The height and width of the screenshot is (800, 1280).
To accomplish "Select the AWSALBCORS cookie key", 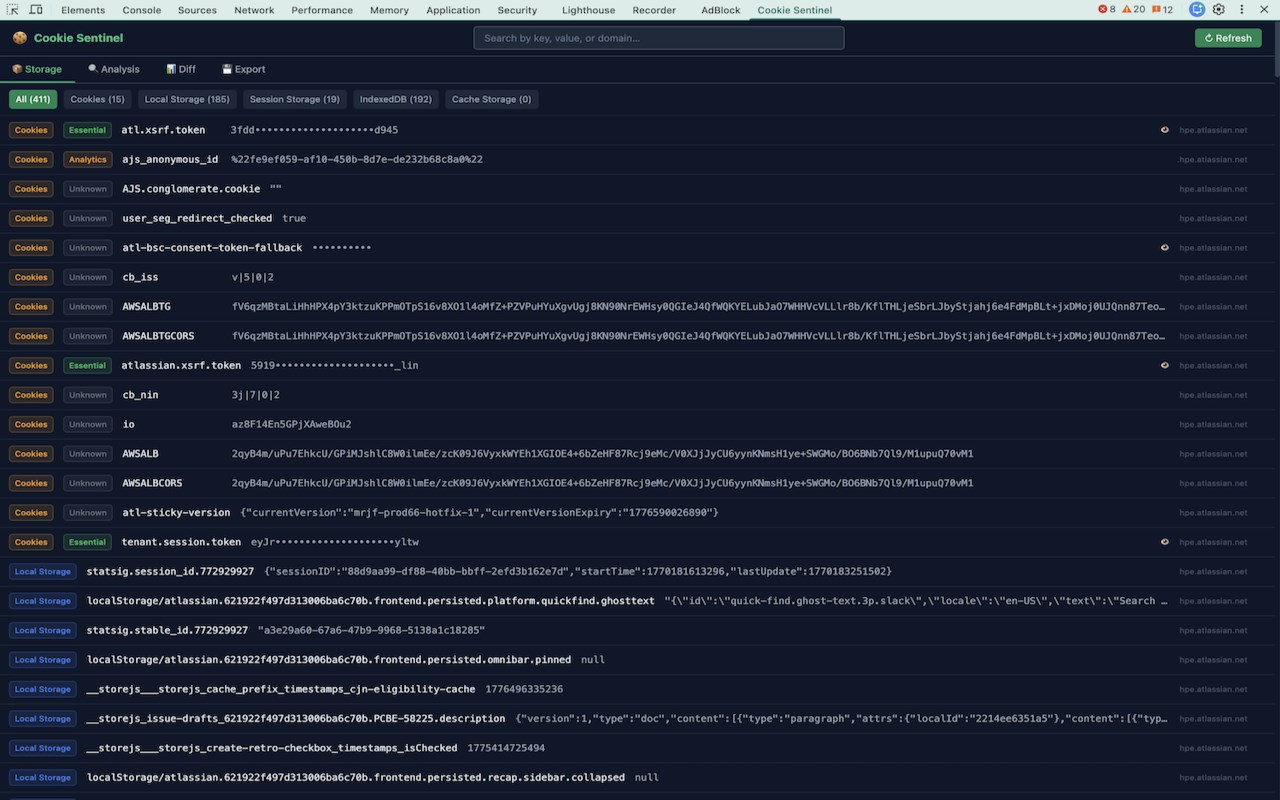I will click(152, 483).
